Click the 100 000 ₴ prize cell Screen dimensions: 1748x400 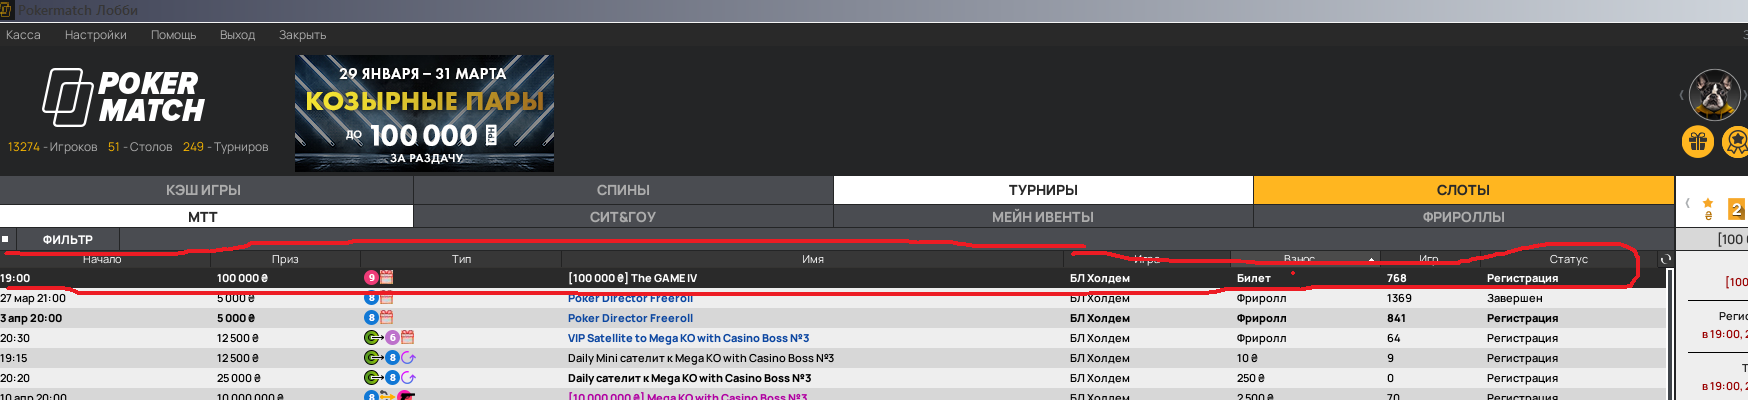tap(242, 278)
